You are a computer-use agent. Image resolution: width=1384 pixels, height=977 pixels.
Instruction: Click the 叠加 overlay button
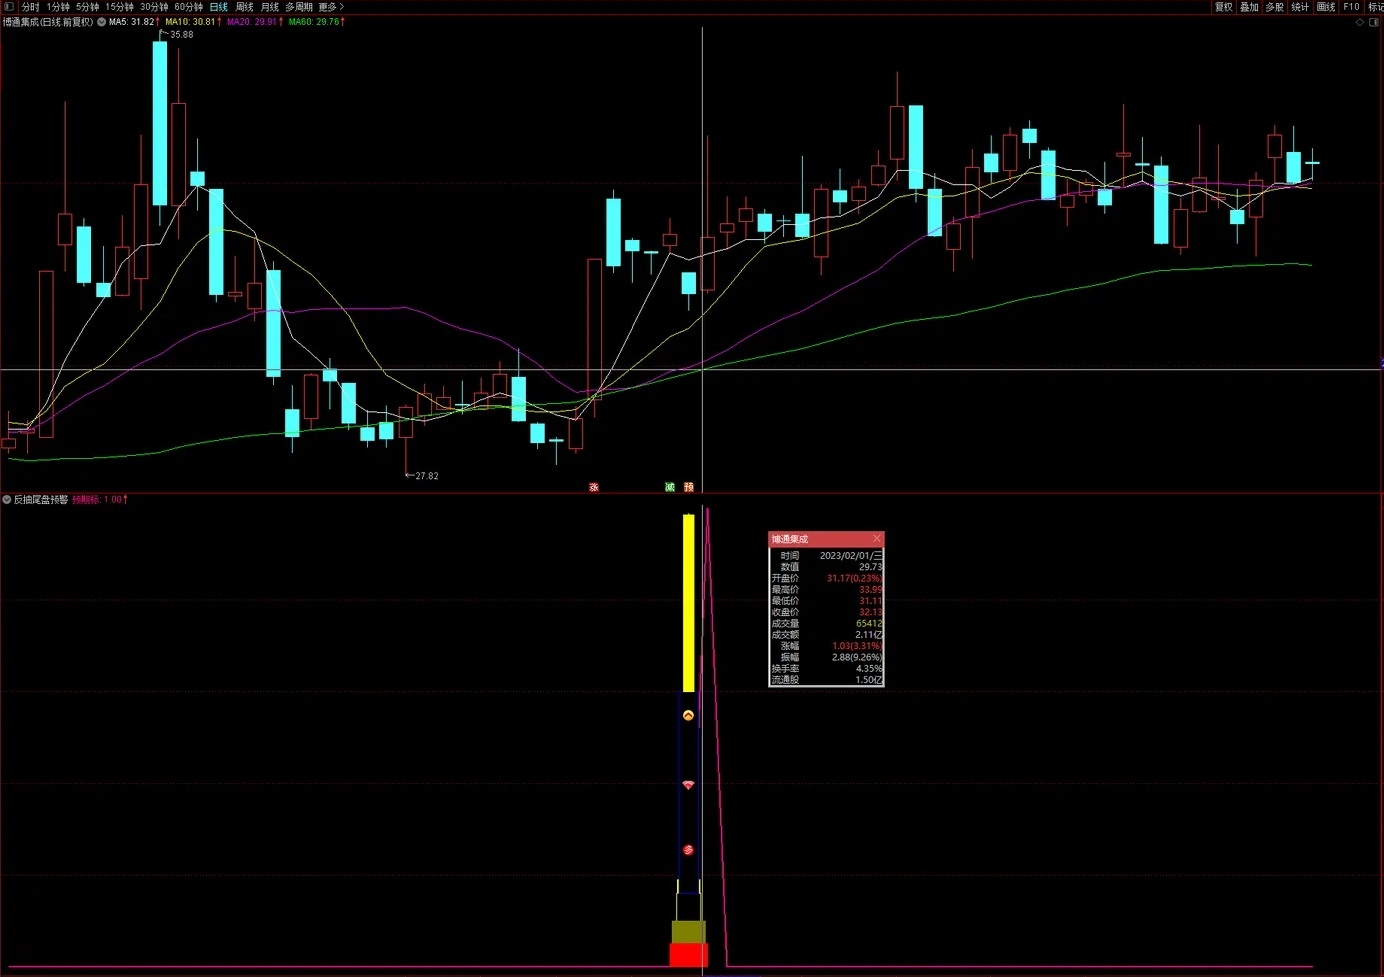[x=1249, y=7]
